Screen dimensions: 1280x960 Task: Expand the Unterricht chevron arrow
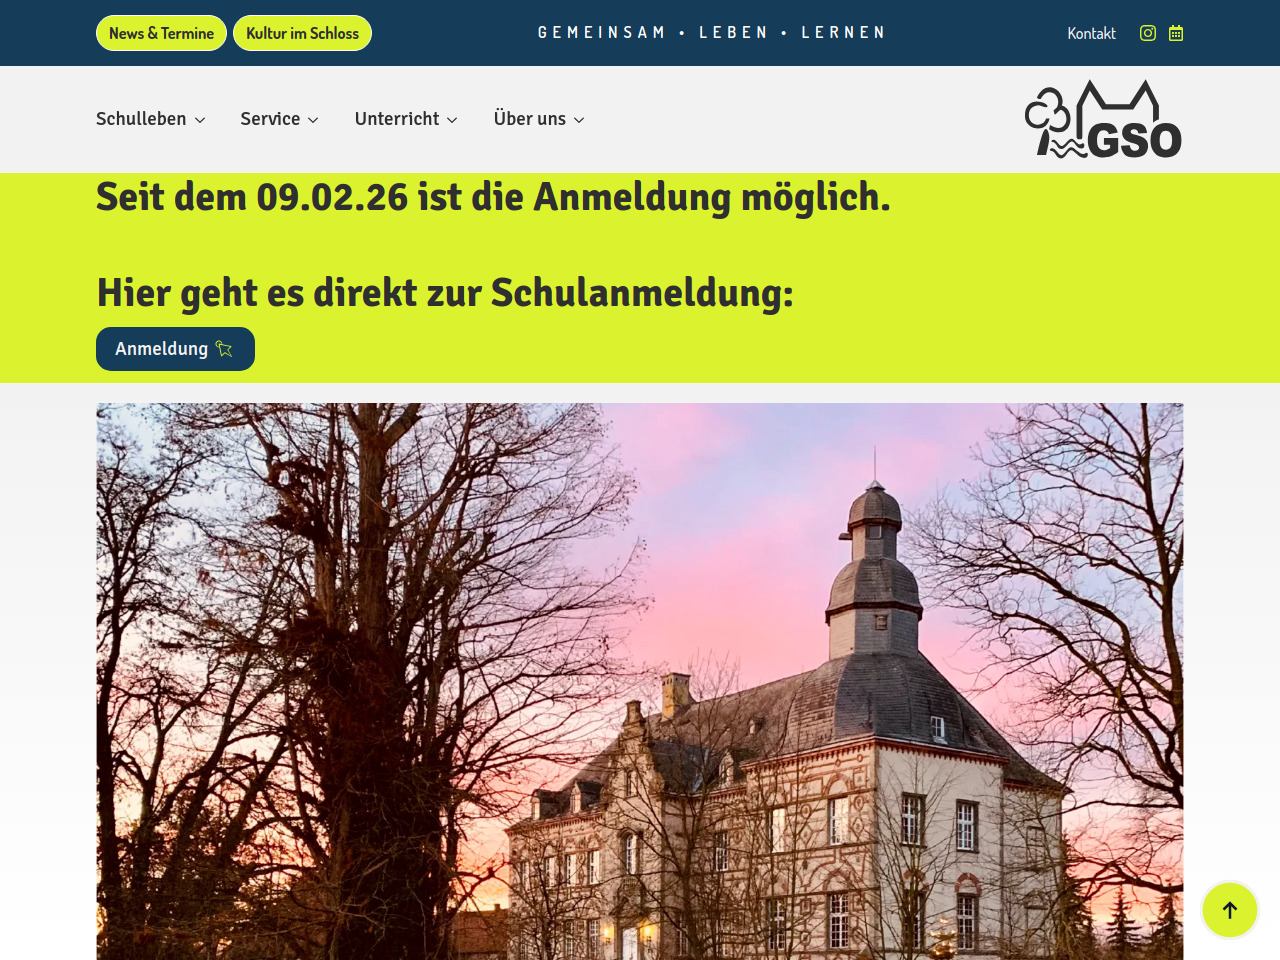pos(452,120)
